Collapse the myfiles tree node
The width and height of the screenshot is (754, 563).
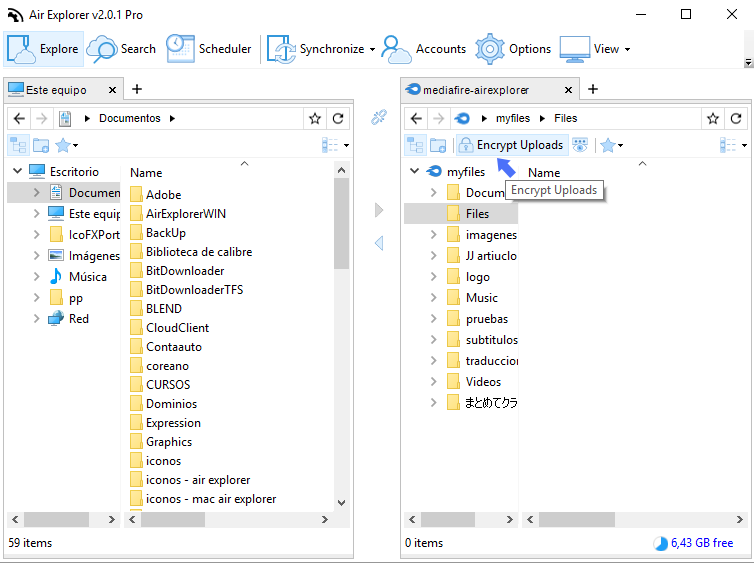(415, 171)
